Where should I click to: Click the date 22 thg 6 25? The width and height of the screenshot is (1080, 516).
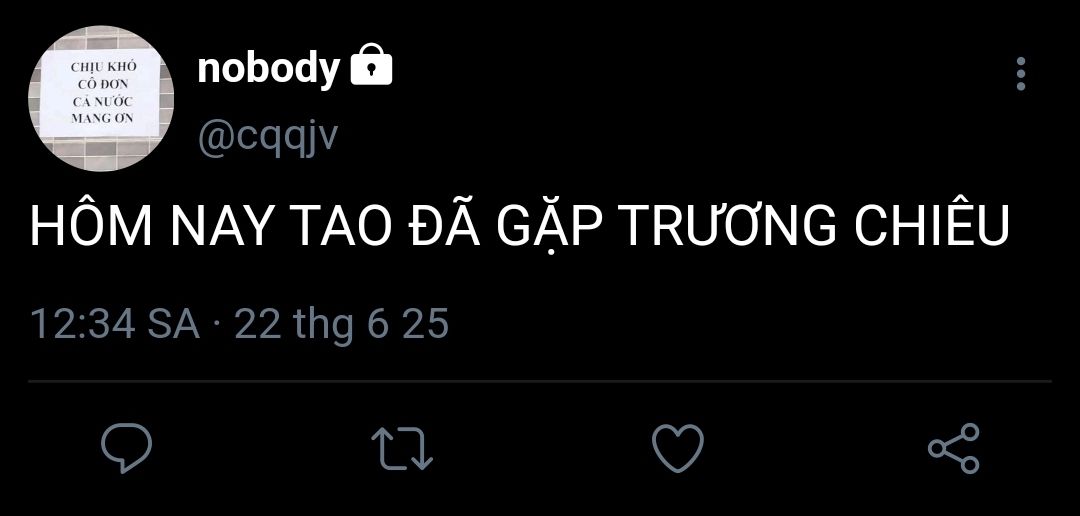pyautogui.click(x=342, y=324)
